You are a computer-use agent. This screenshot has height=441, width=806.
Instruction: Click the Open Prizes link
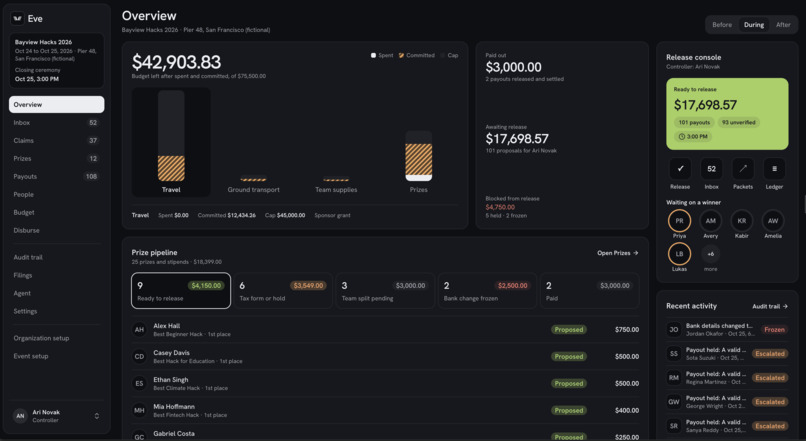pos(617,253)
